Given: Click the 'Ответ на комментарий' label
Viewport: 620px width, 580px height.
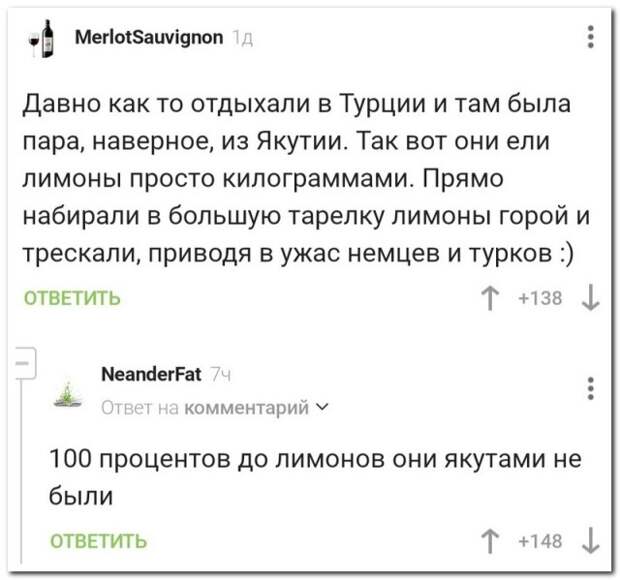Looking at the screenshot, I should pyautogui.click(x=205, y=407).
